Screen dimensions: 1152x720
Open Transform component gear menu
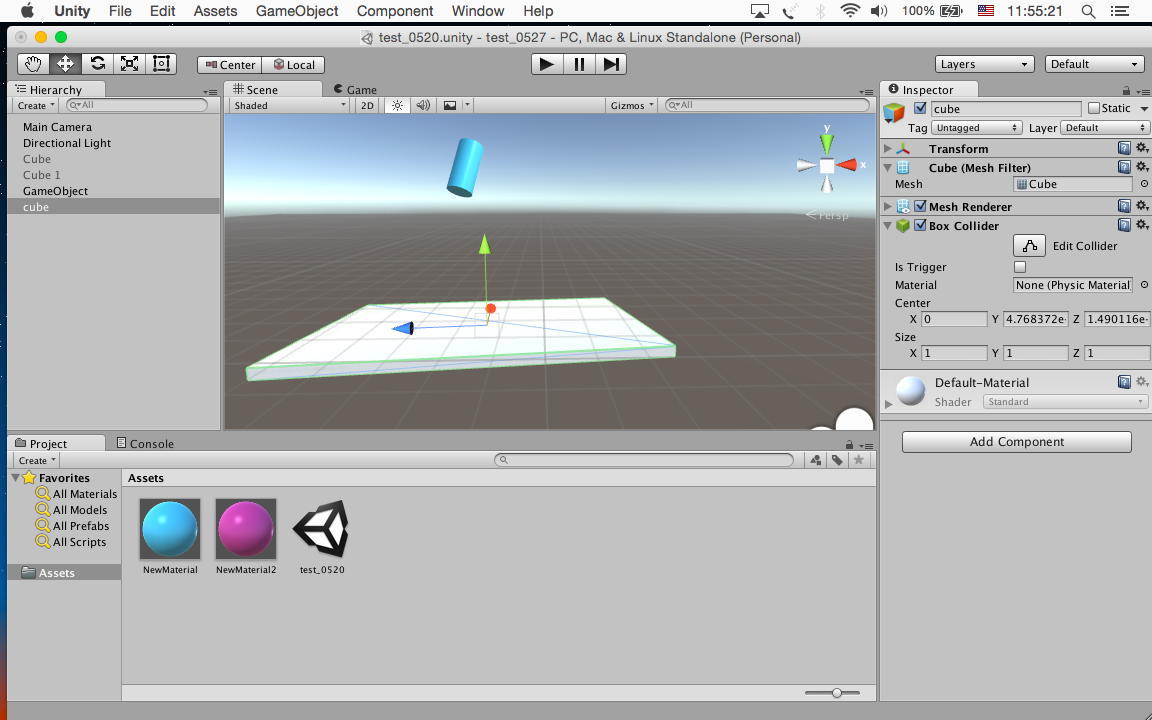pos(1142,148)
